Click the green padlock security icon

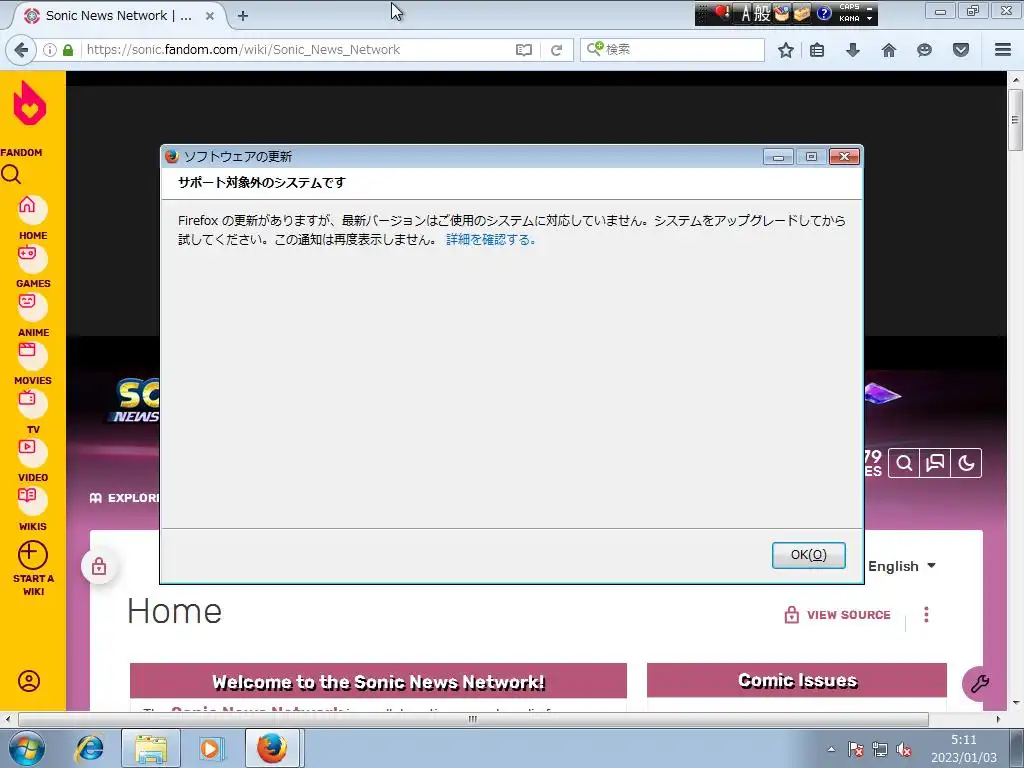coord(68,50)
